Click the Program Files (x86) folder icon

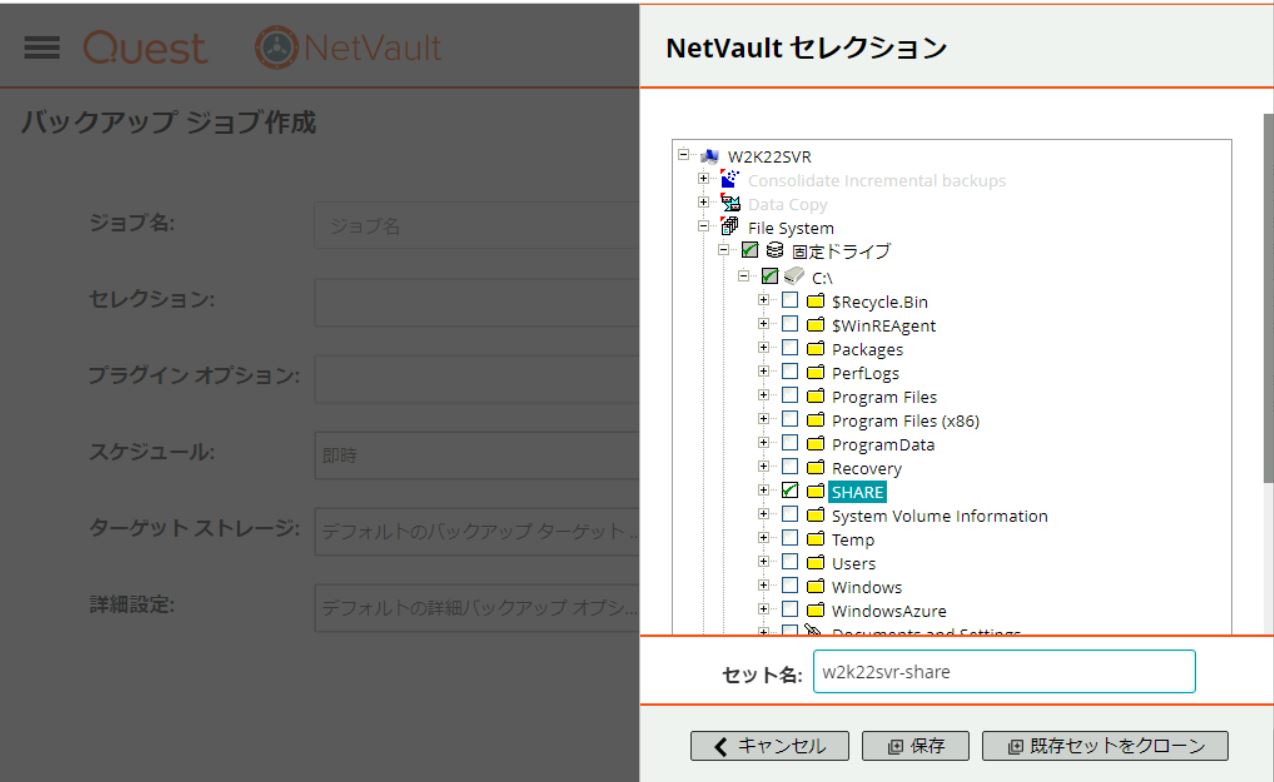point(815,420)
